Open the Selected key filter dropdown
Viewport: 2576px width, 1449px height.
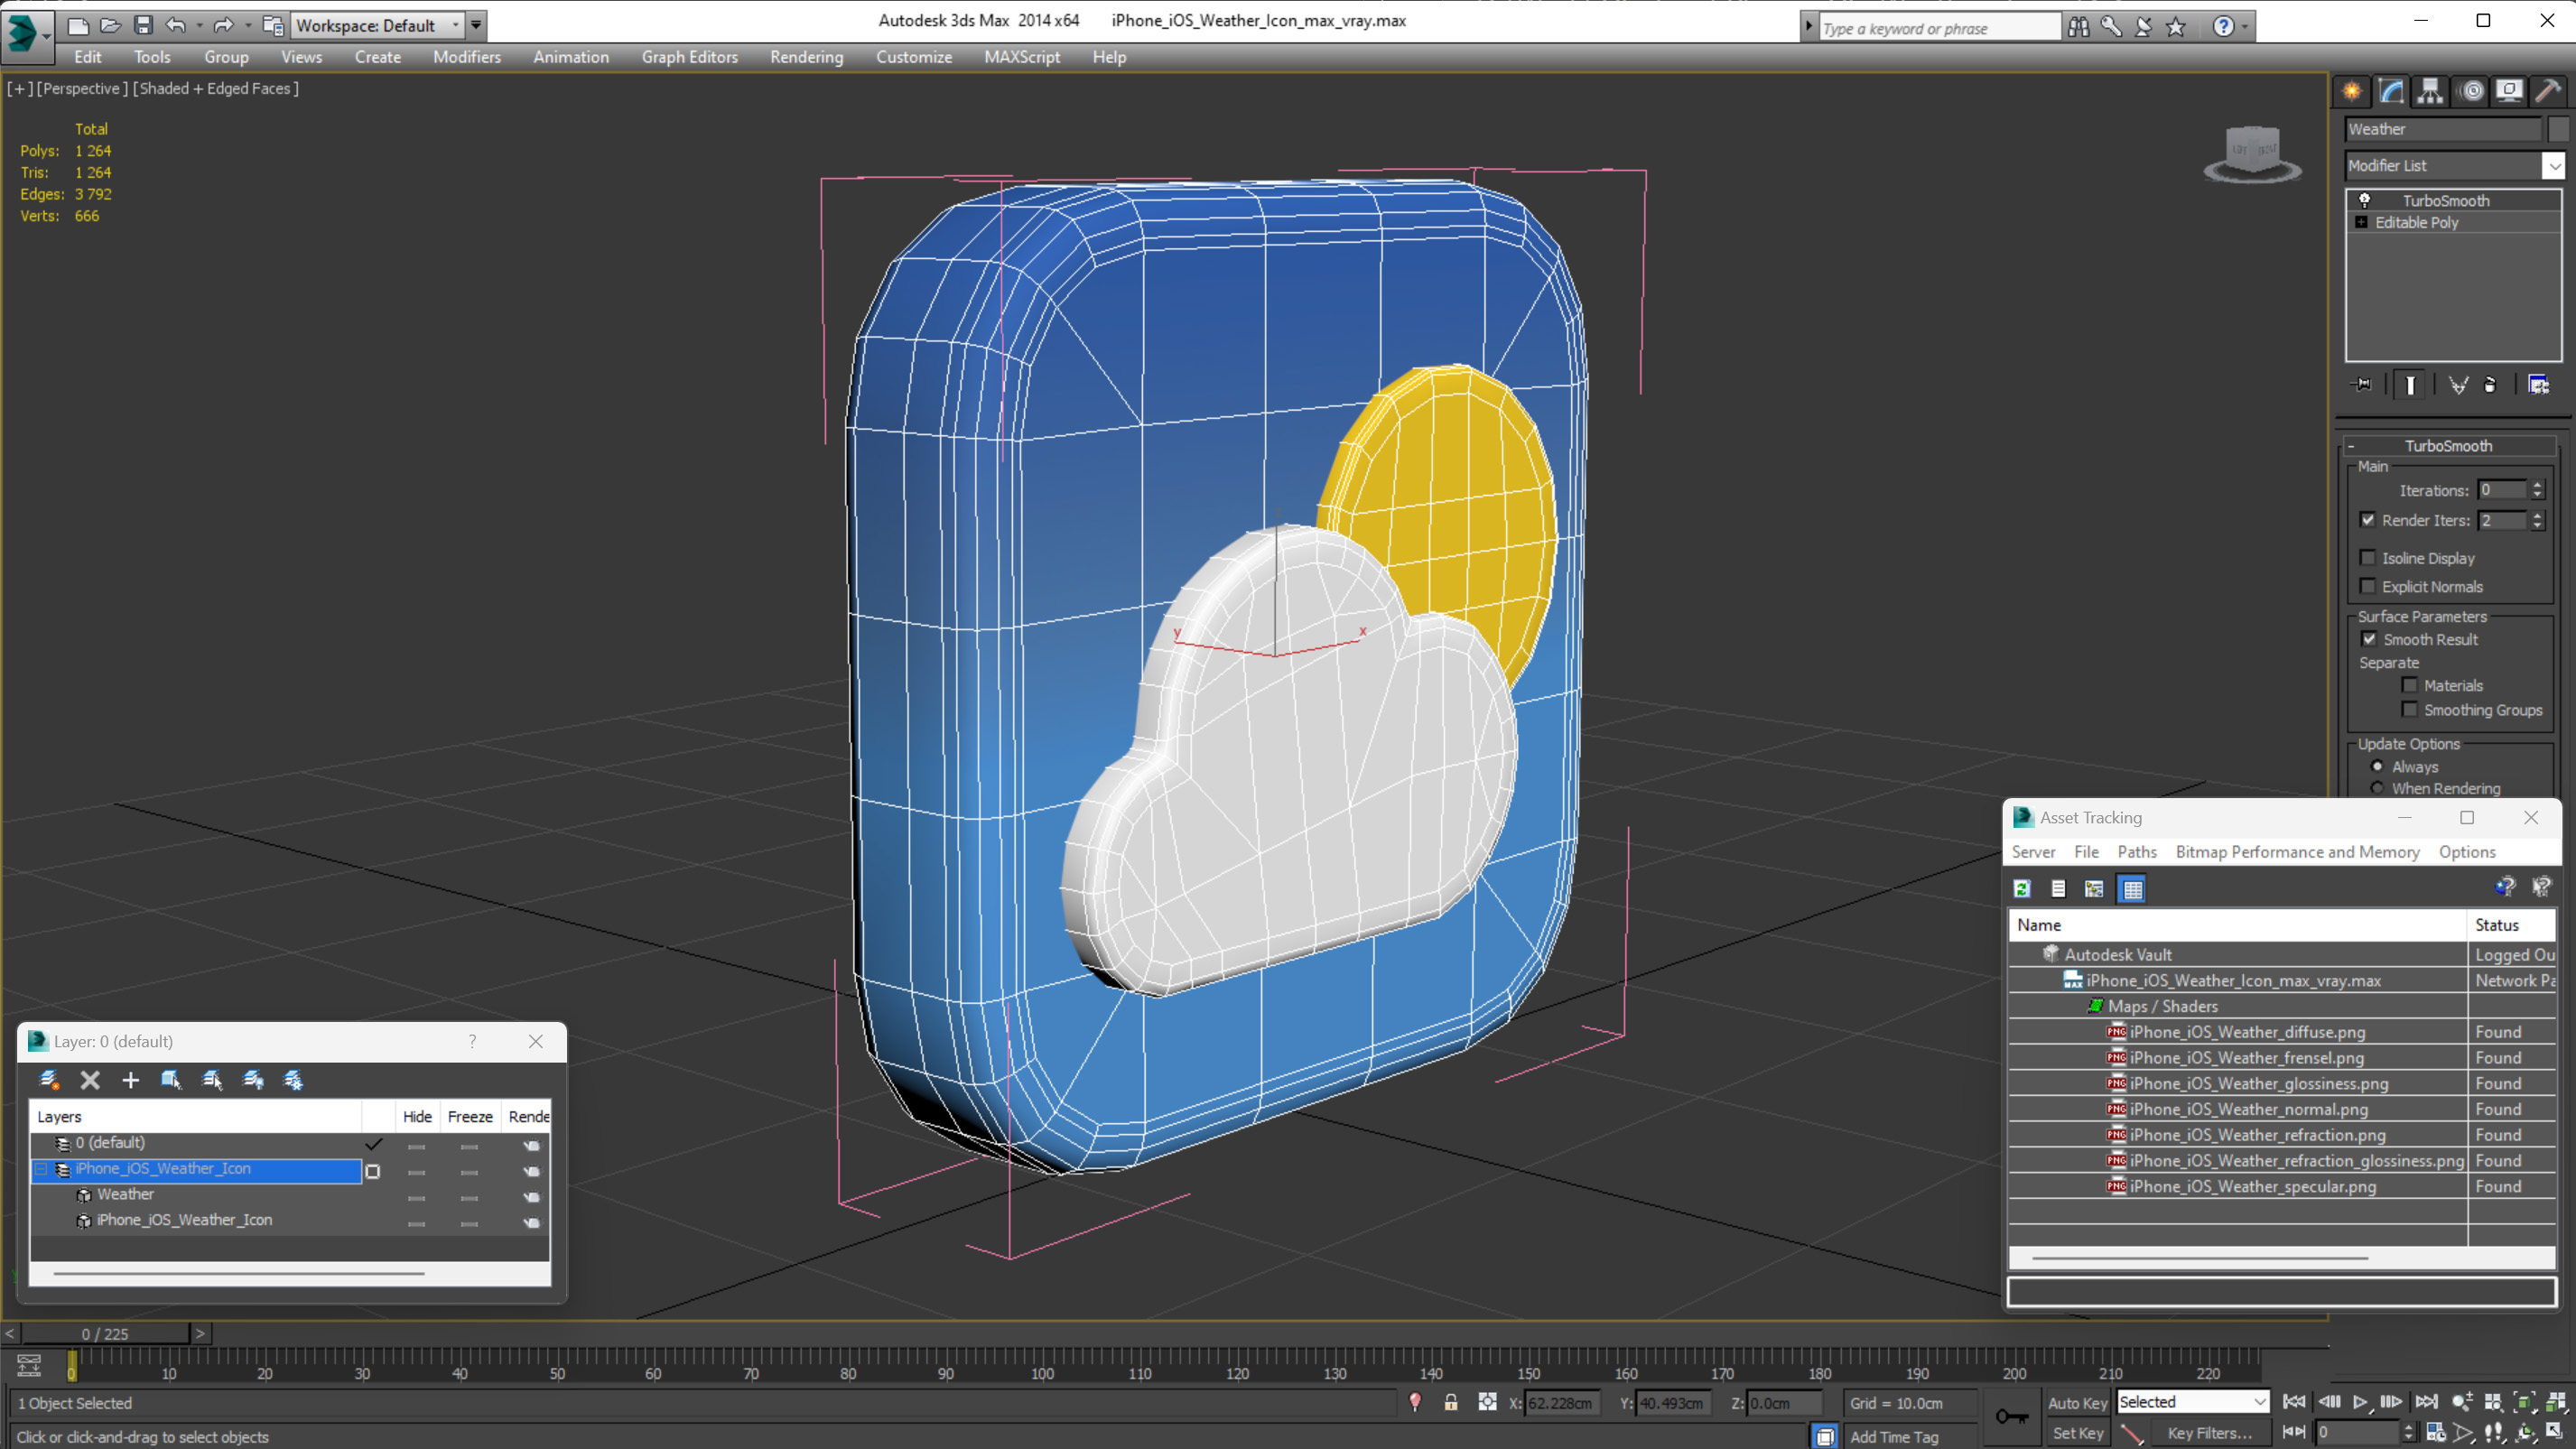pyautogui.click(x=2192, y=1402)
